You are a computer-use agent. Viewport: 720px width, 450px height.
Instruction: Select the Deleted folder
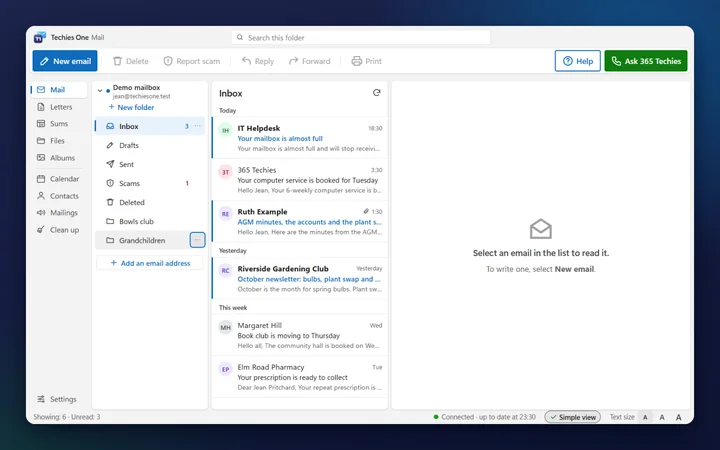point(150,202)
